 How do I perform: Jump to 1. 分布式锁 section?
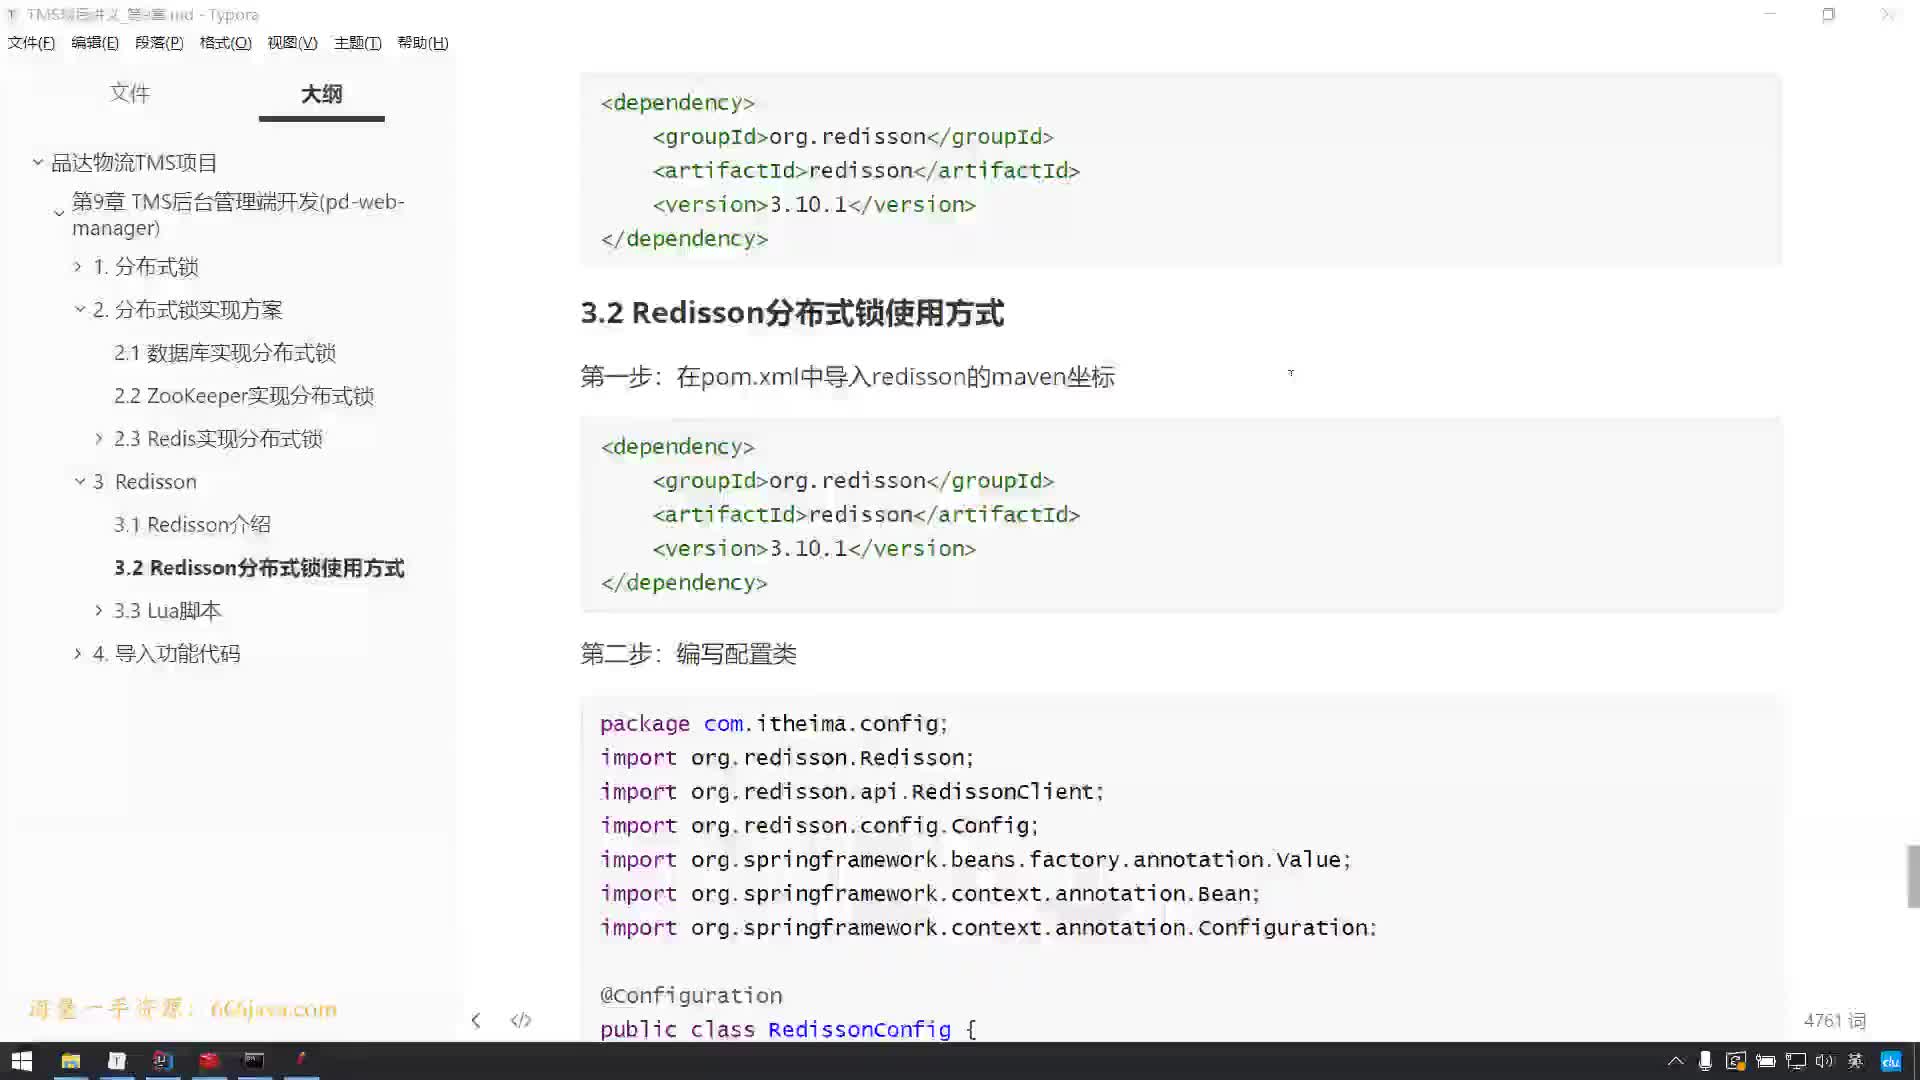(x=146, y=266)
